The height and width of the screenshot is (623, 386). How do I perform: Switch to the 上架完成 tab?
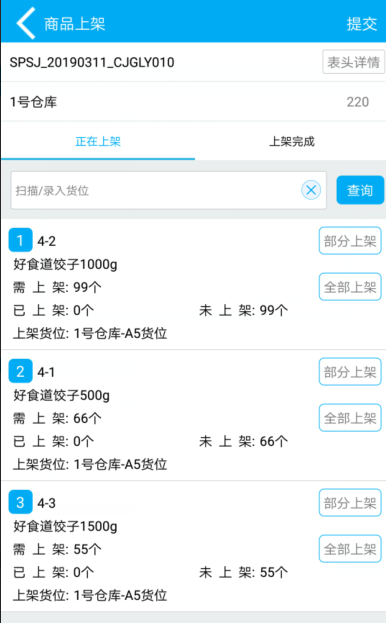click(x=291, y=141)
